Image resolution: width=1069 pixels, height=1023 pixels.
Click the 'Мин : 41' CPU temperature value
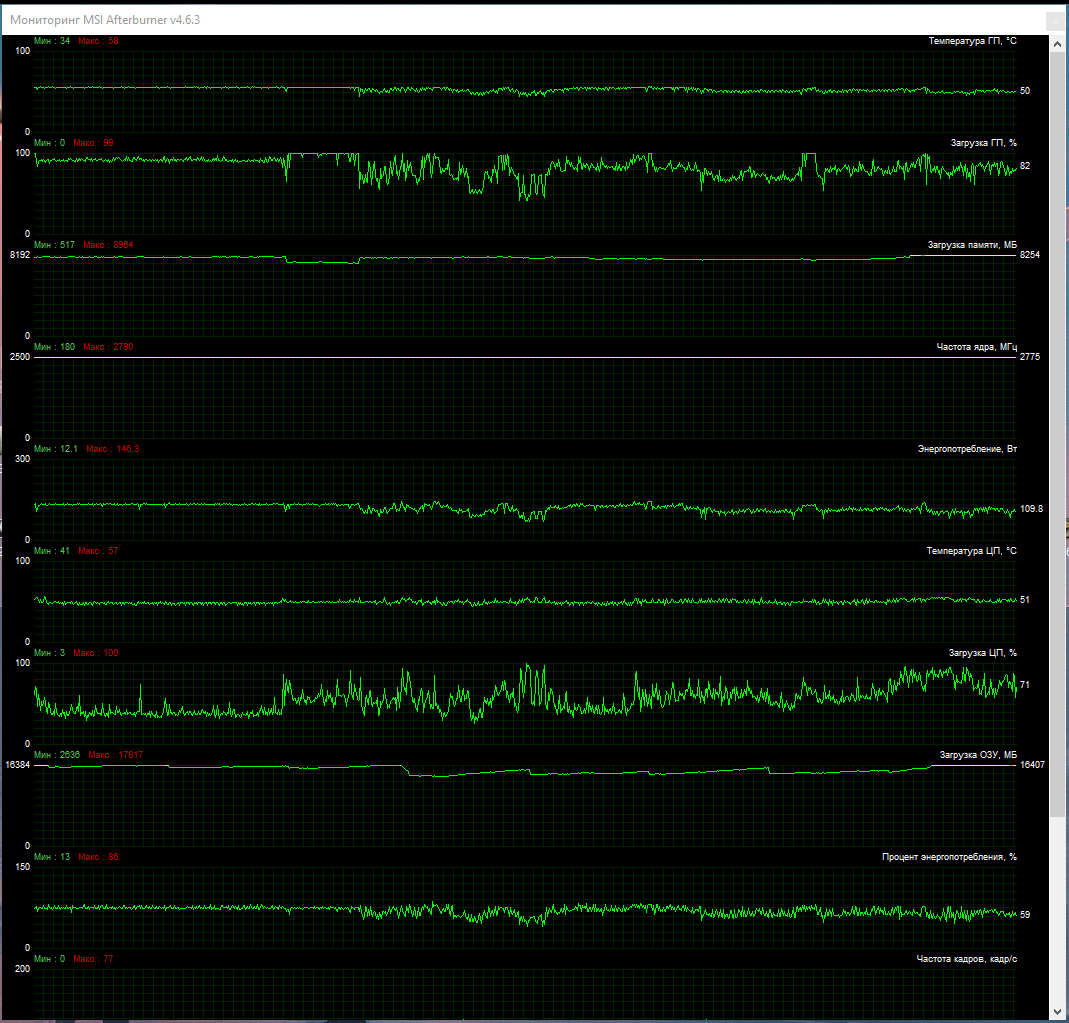[52, 551]
